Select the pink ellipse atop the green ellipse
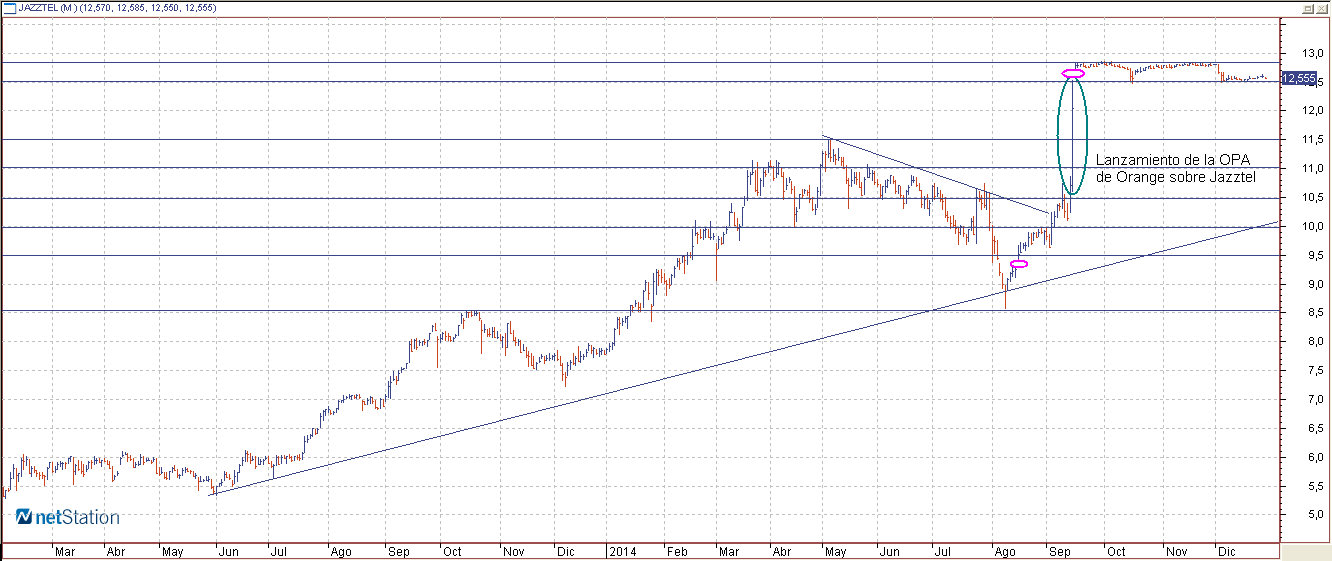Viewport: 1332px width, 561px height. click(1073, 74)
